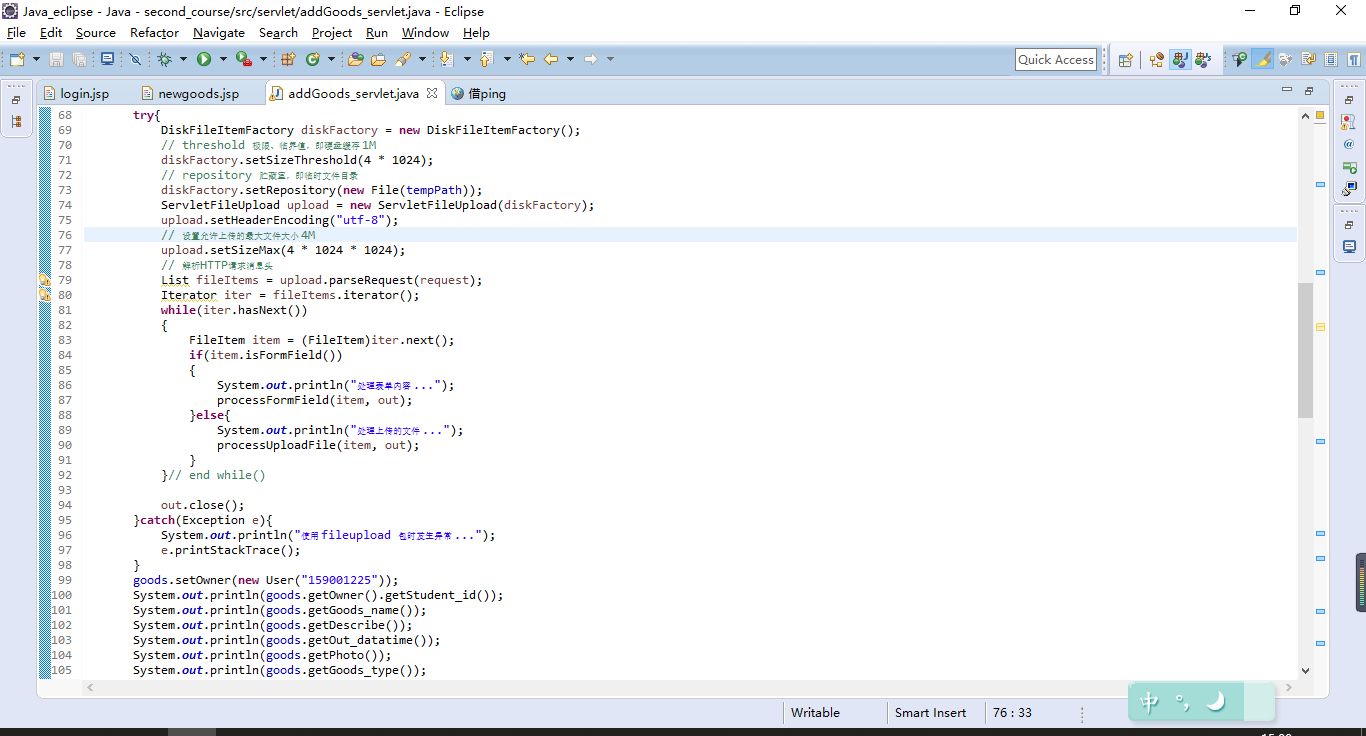Expand New Java Class dropdown arrow
Screen dimensions: 1366x736
point(331,59)
